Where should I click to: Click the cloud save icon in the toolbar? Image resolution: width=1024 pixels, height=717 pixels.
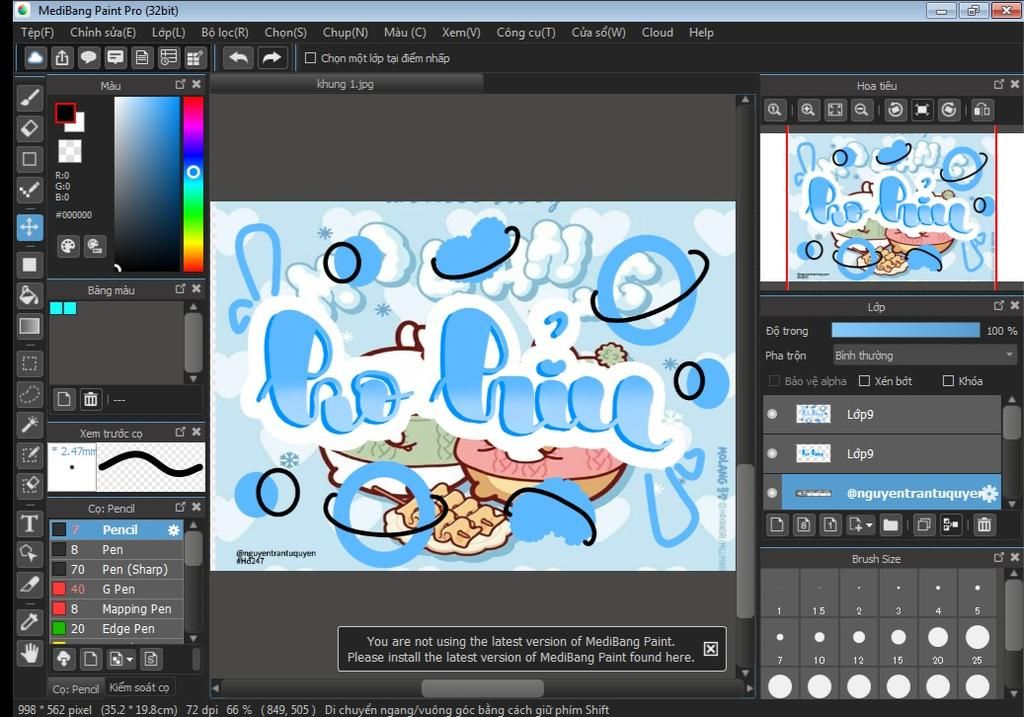click(x=35, y=58)
